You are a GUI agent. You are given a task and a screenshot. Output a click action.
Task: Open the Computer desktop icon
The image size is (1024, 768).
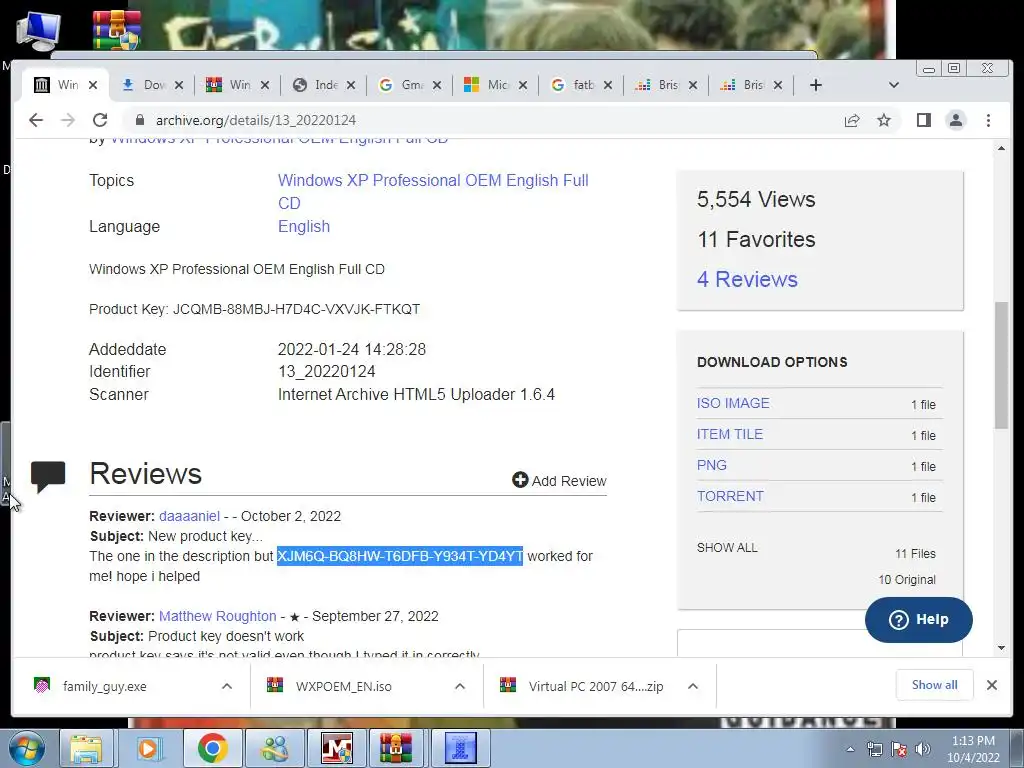click(x=38, y=29)
